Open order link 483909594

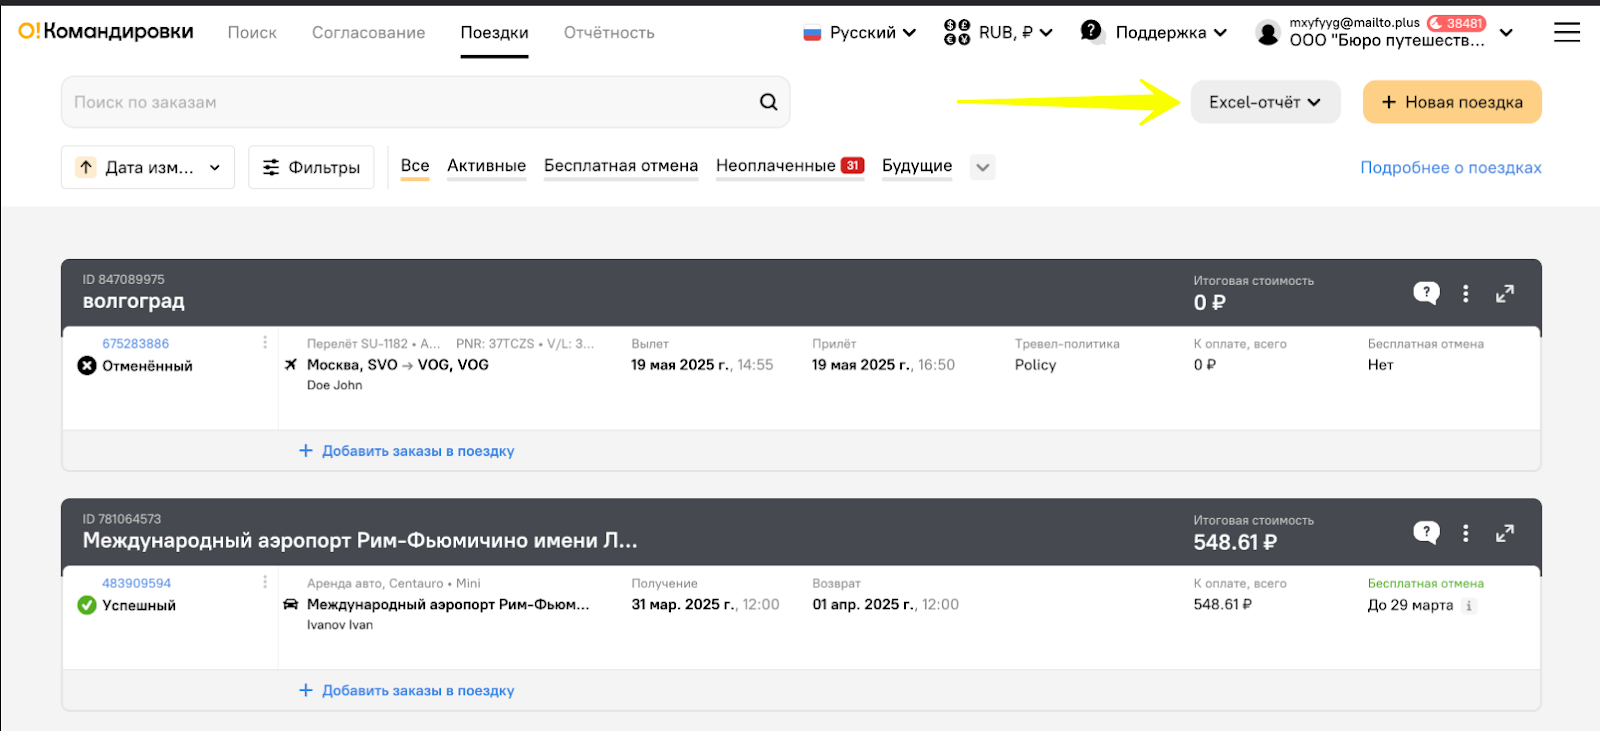coord(136,583)
